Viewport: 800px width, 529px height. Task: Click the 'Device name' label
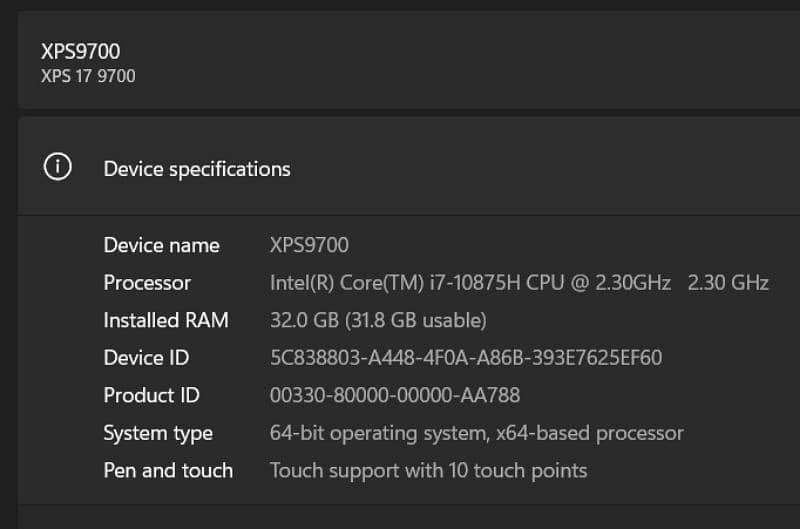[x=161, y=245]
